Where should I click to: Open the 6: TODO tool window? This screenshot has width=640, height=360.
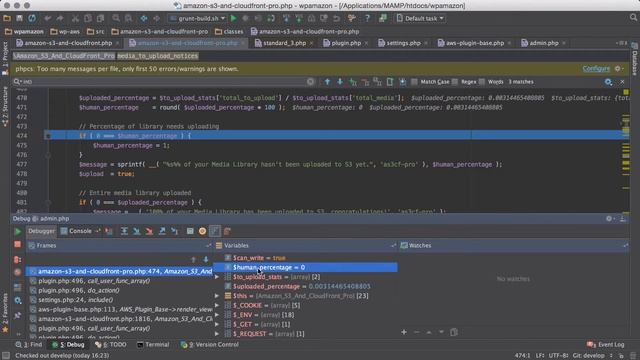coord(111,345)
